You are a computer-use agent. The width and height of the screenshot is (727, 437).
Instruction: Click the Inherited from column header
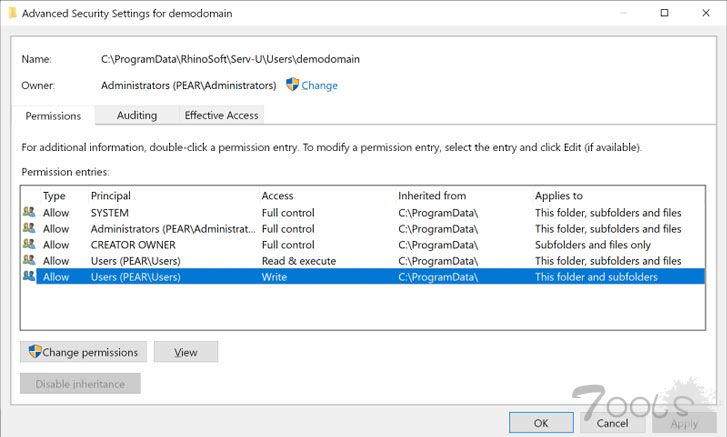432,196
